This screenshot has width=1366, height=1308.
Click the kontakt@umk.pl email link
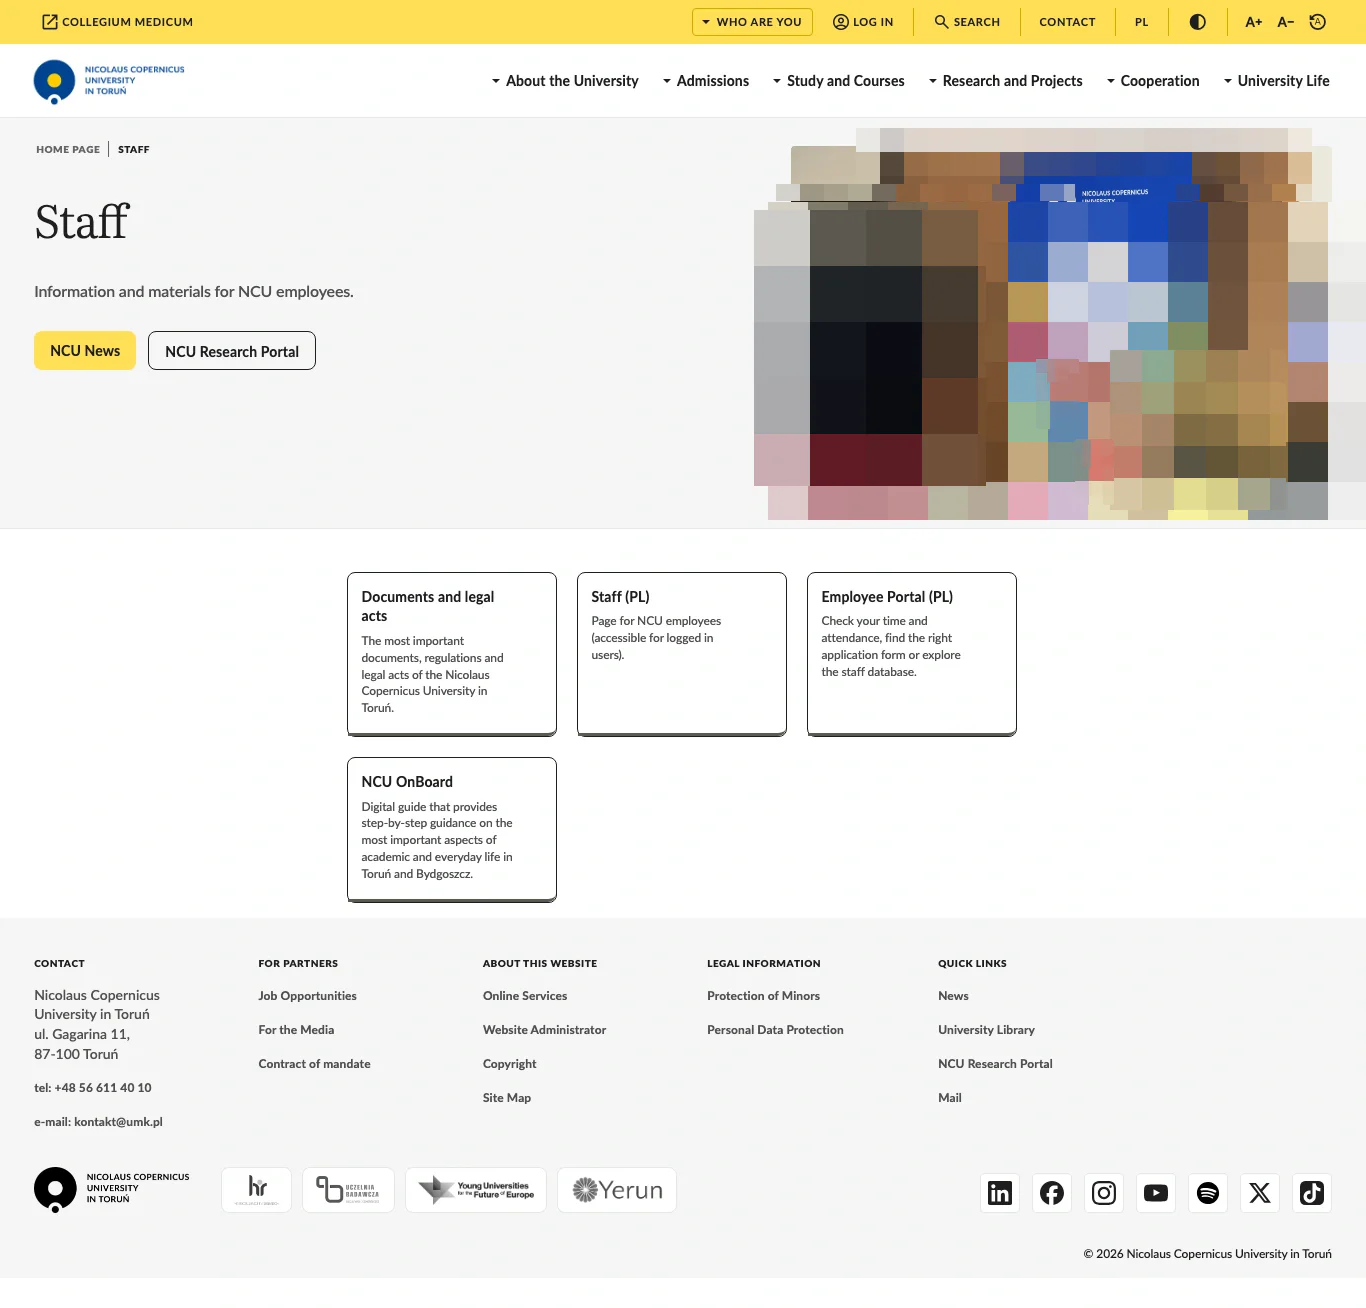118,1122
